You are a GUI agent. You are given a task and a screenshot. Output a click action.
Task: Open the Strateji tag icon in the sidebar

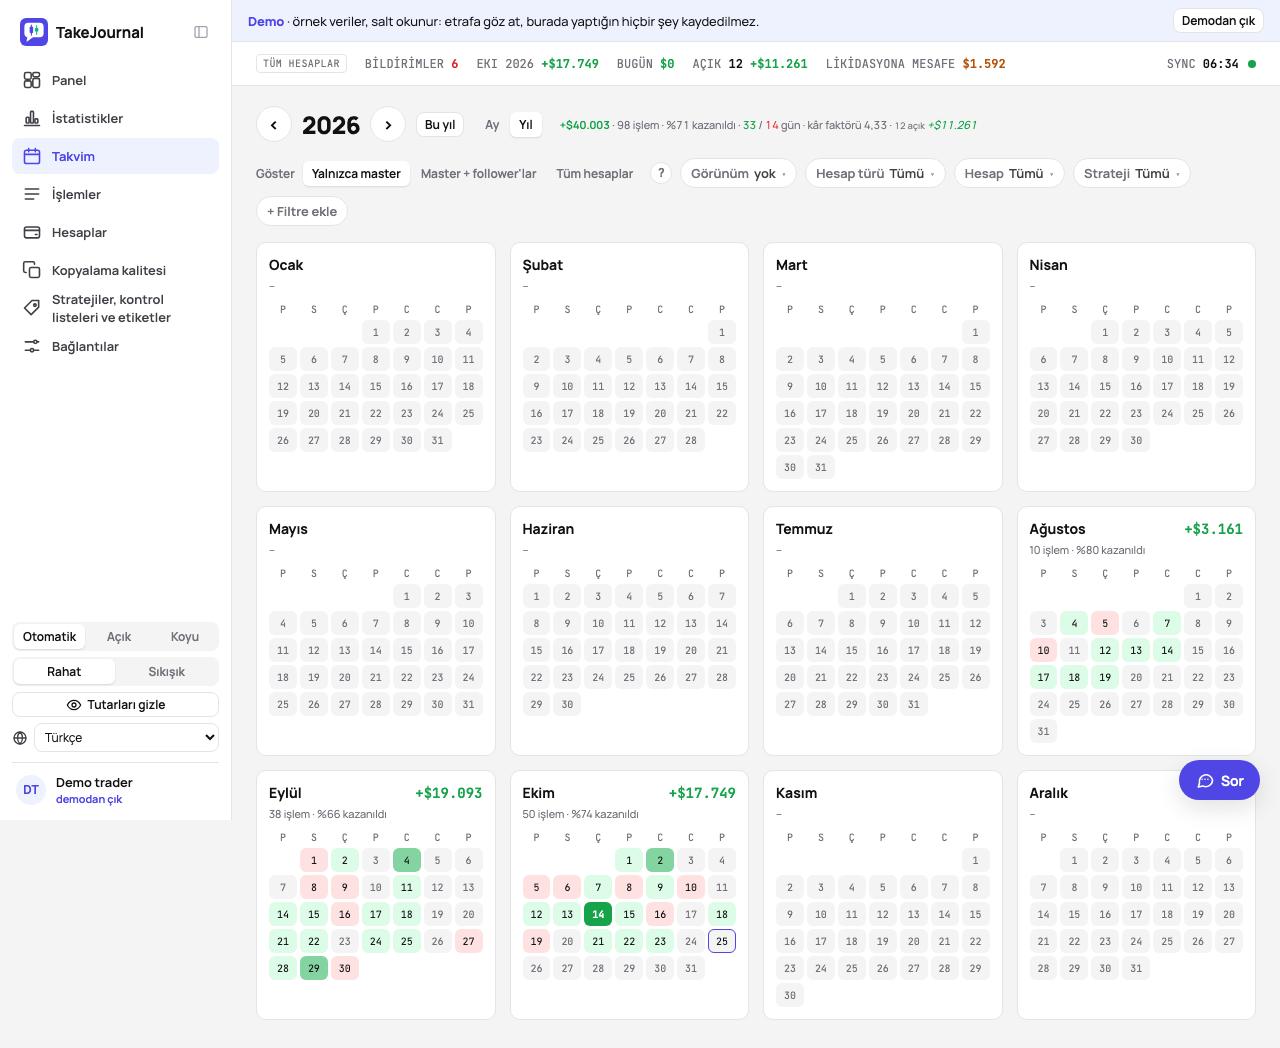(x=32, y=308)
